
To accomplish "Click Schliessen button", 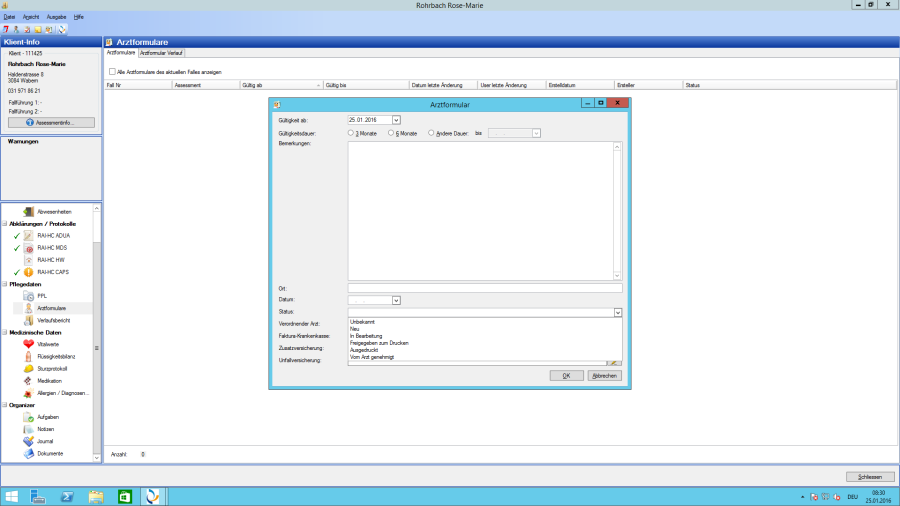I will click(x=870, y=477).
